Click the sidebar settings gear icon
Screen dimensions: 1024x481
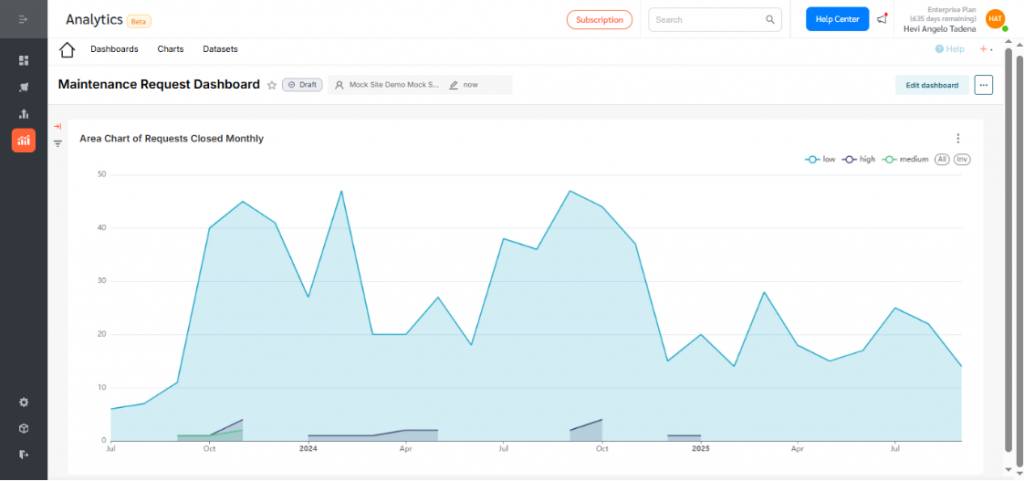click(24, 402)
